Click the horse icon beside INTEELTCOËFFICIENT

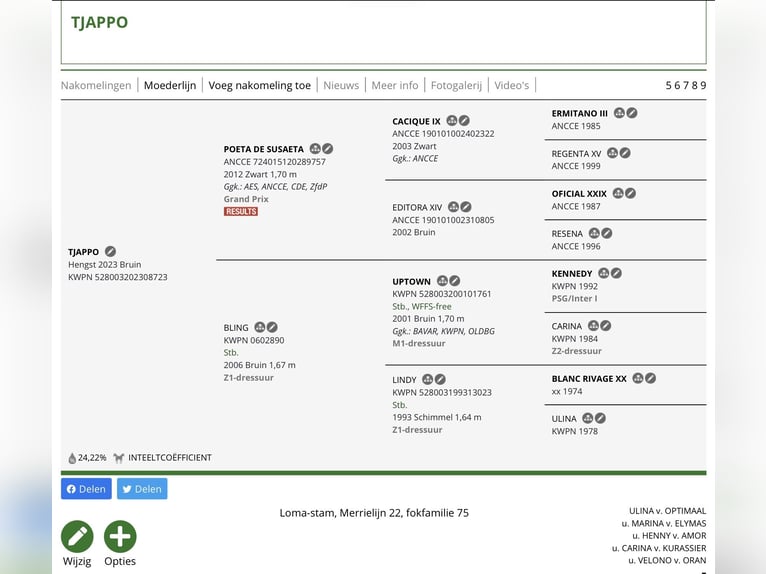pyautogui.click(x=118, y=458)
